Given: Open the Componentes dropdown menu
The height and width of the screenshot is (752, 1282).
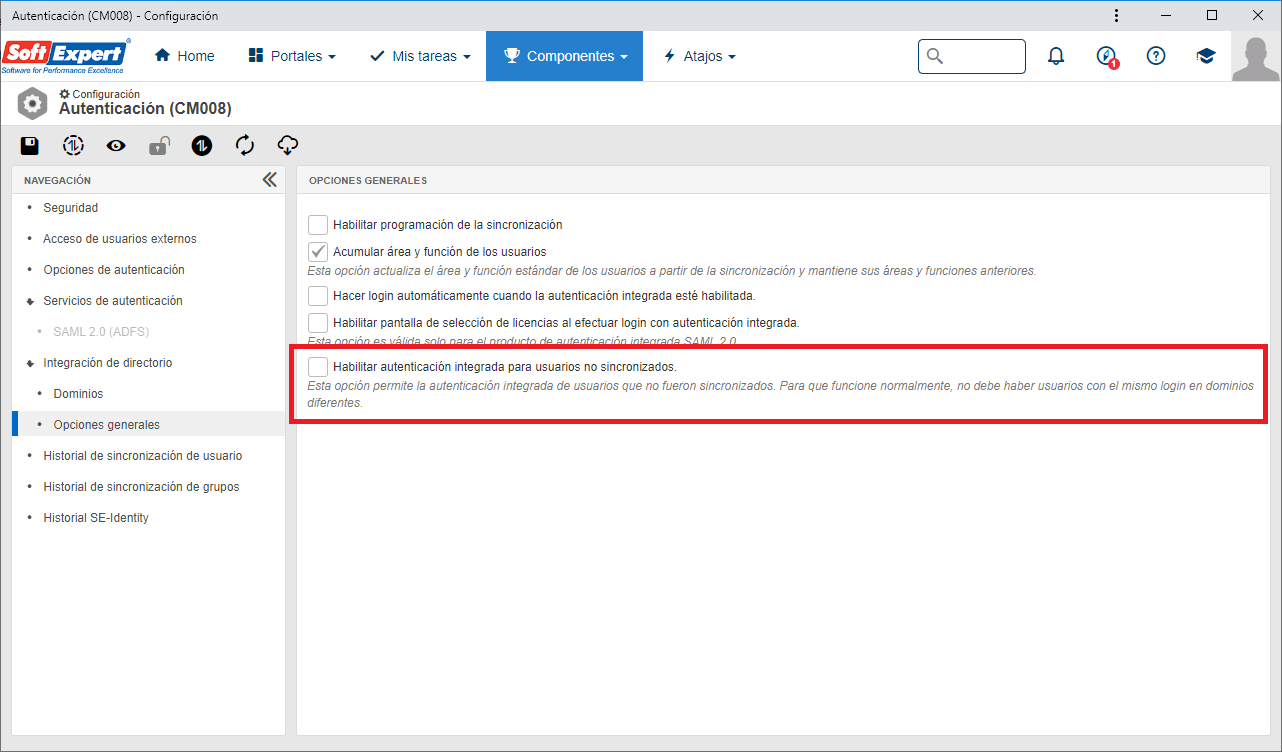Looking at the screenshot, I should pos(564,56).
